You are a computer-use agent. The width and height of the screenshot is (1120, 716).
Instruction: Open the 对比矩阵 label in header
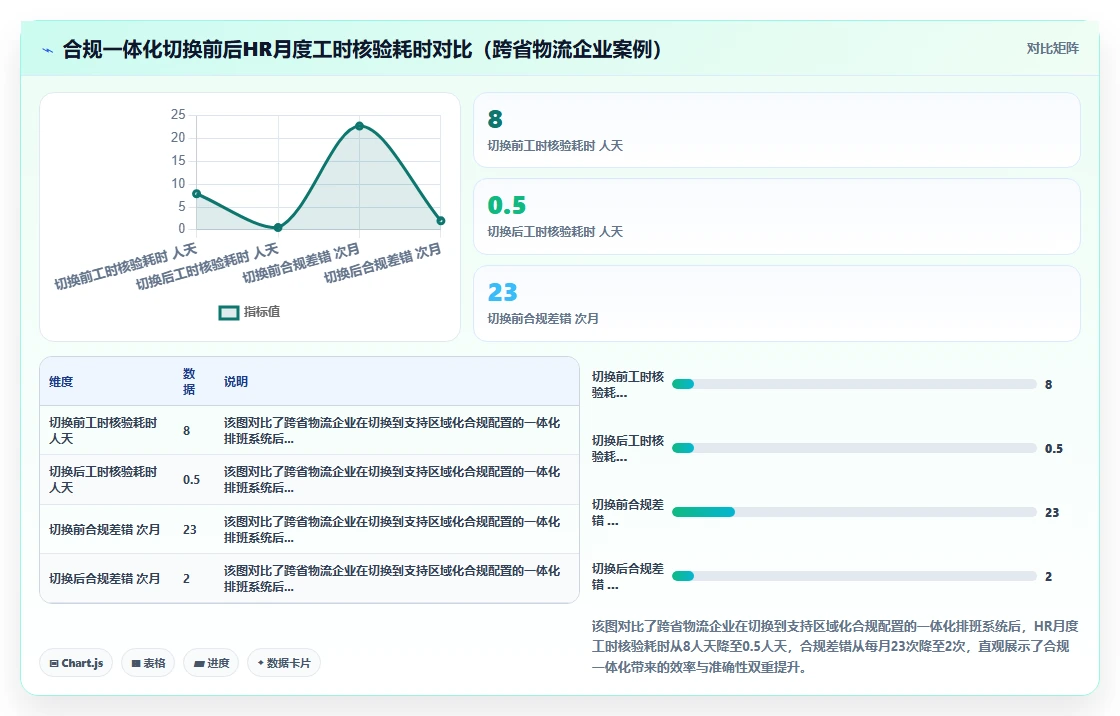coord(1052,49)
